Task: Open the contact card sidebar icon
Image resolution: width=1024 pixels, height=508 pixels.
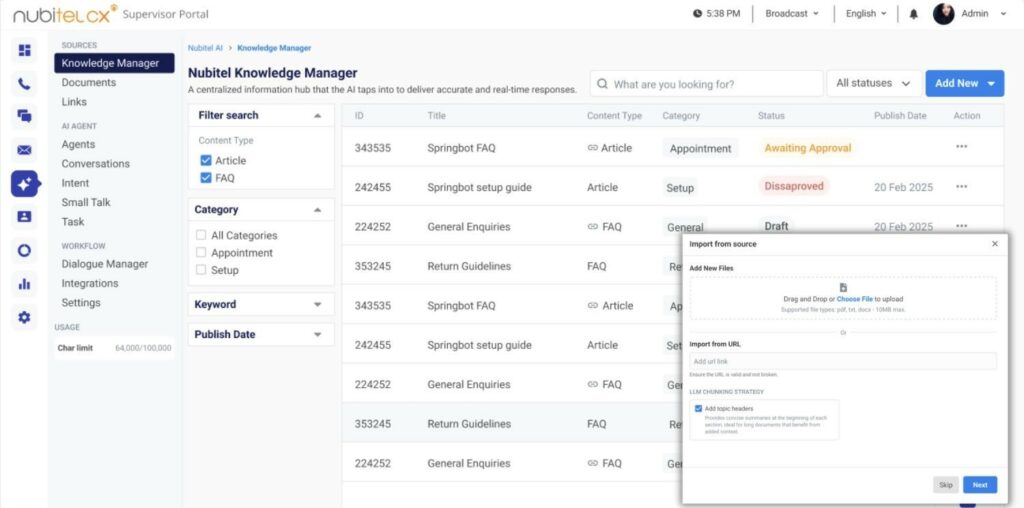Action: click(24, 217)
